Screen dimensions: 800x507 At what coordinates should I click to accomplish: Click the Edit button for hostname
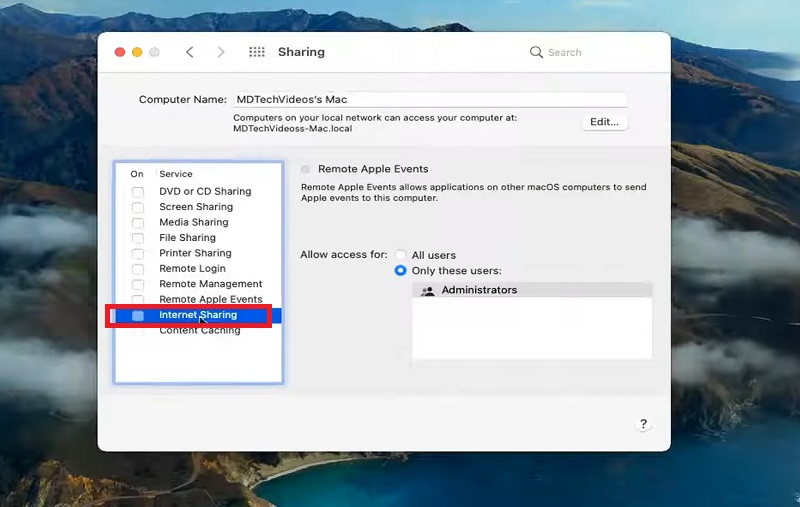pos(604,122)
